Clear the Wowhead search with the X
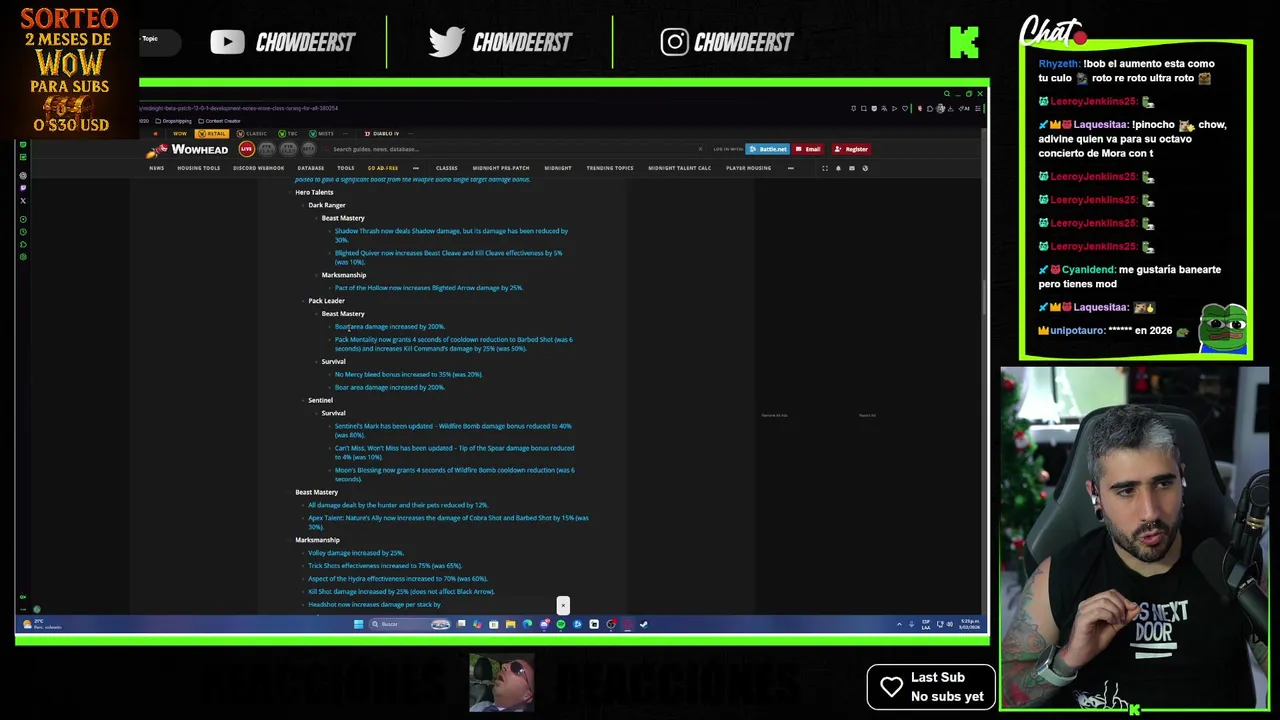1280x720 pixels. click(x=700, y=149)
